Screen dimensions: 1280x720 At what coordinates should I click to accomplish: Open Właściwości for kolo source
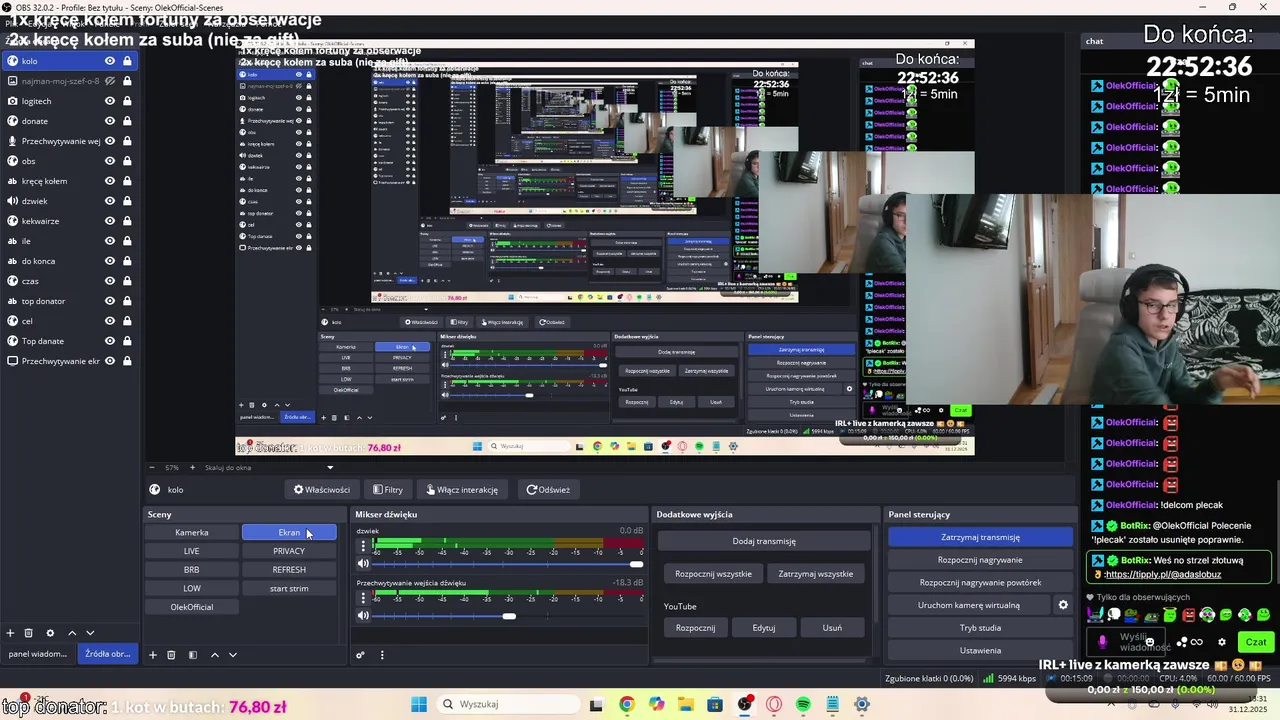point(322,490)
